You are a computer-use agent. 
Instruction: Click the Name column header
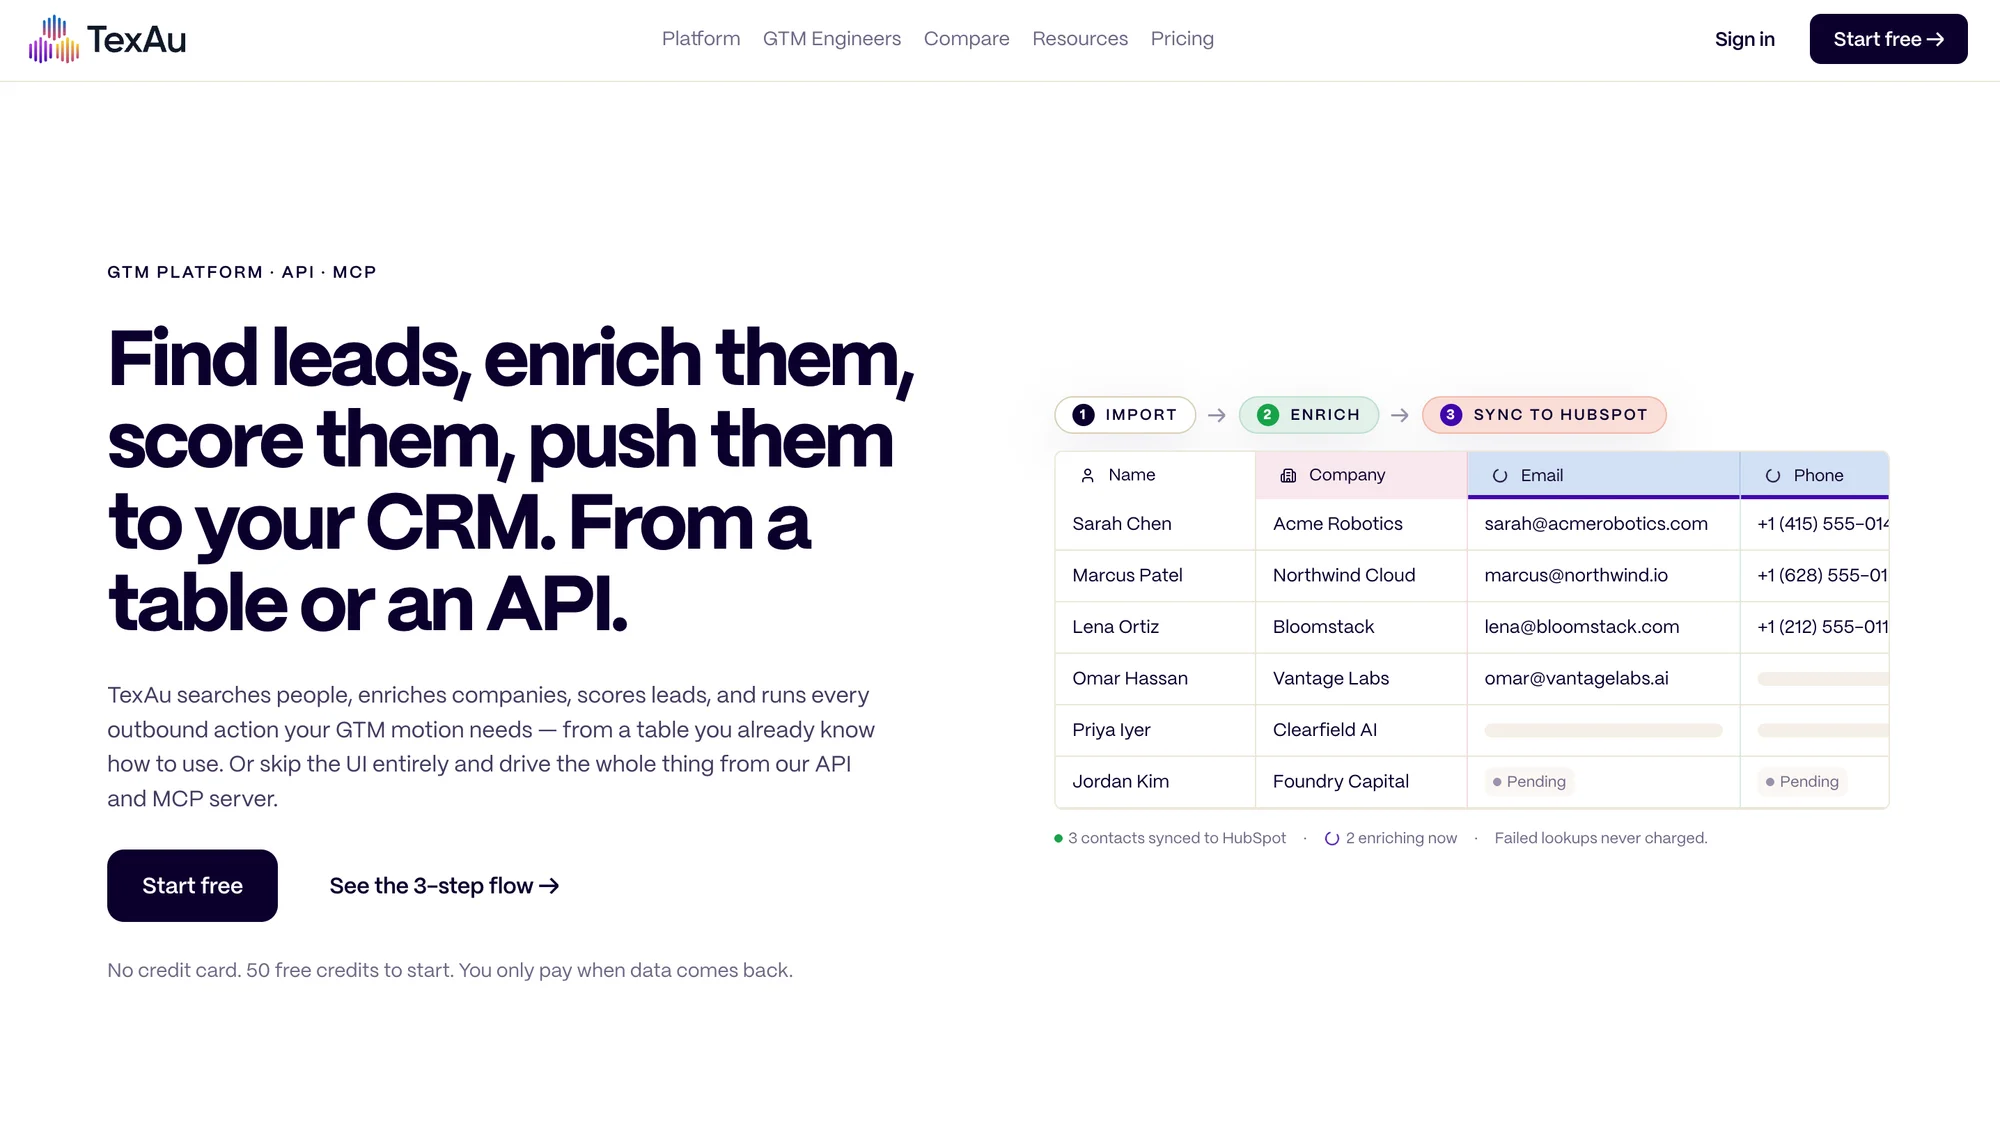(1155, 475)
